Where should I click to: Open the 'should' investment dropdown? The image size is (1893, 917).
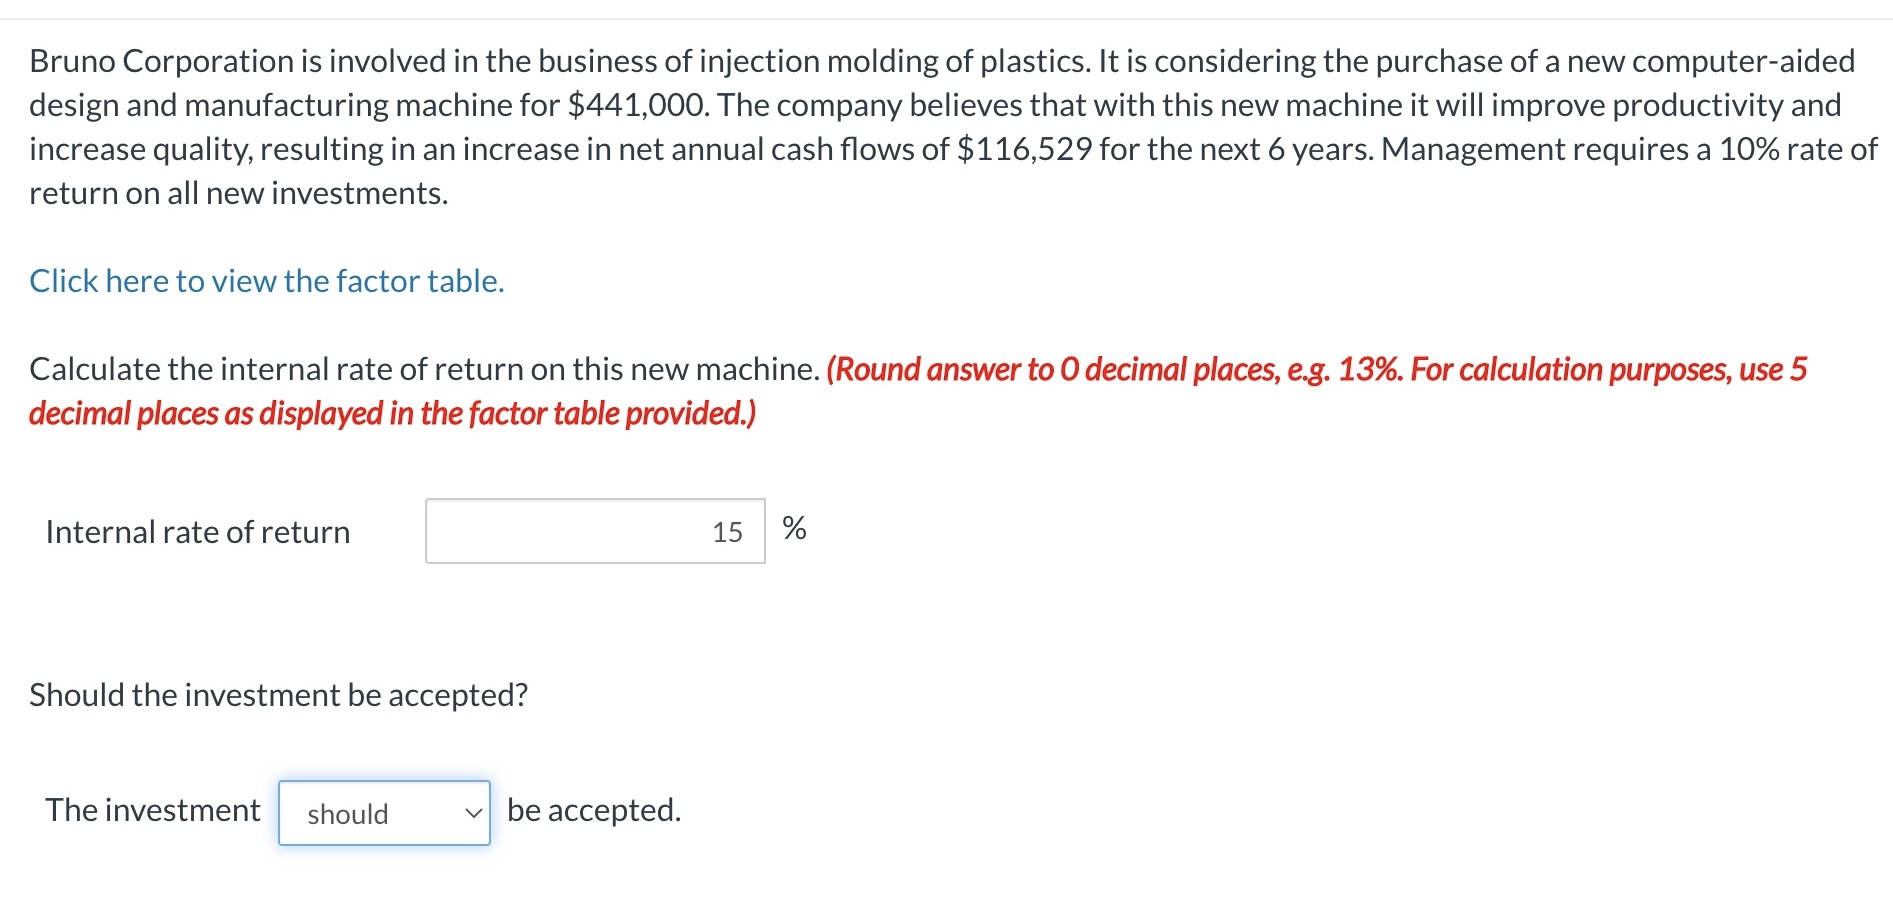(384, 813)
